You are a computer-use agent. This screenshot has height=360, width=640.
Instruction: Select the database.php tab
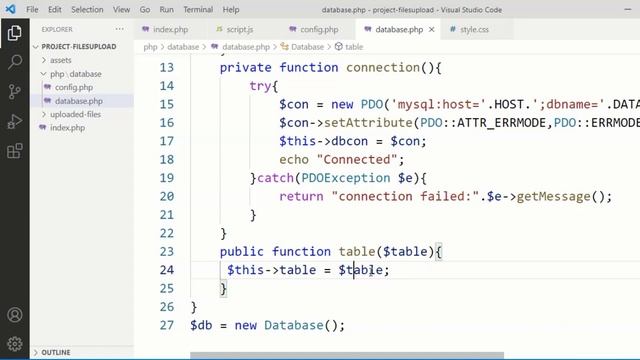[399, 29]
